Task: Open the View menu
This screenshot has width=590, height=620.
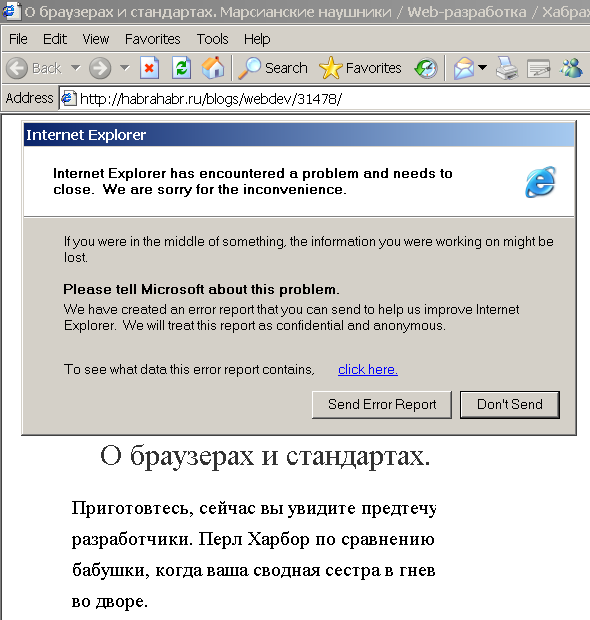Action: click(x=96, y=39)
